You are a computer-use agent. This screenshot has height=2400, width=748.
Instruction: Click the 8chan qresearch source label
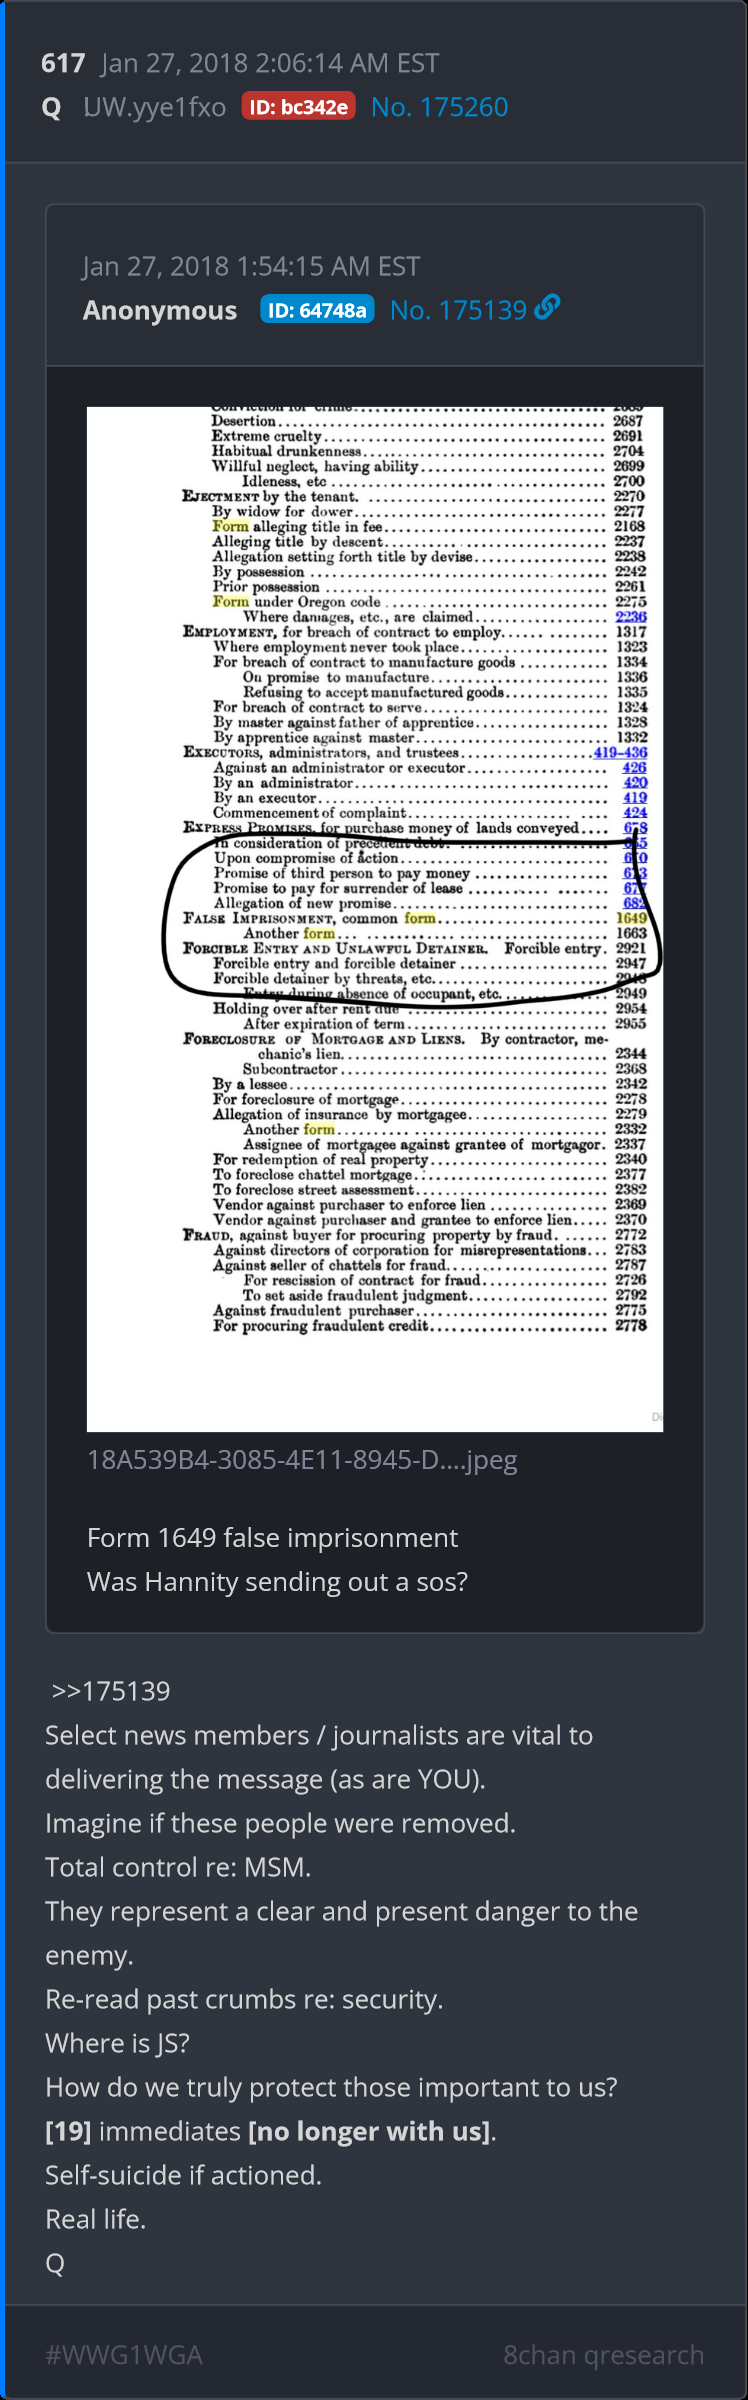603,2355
